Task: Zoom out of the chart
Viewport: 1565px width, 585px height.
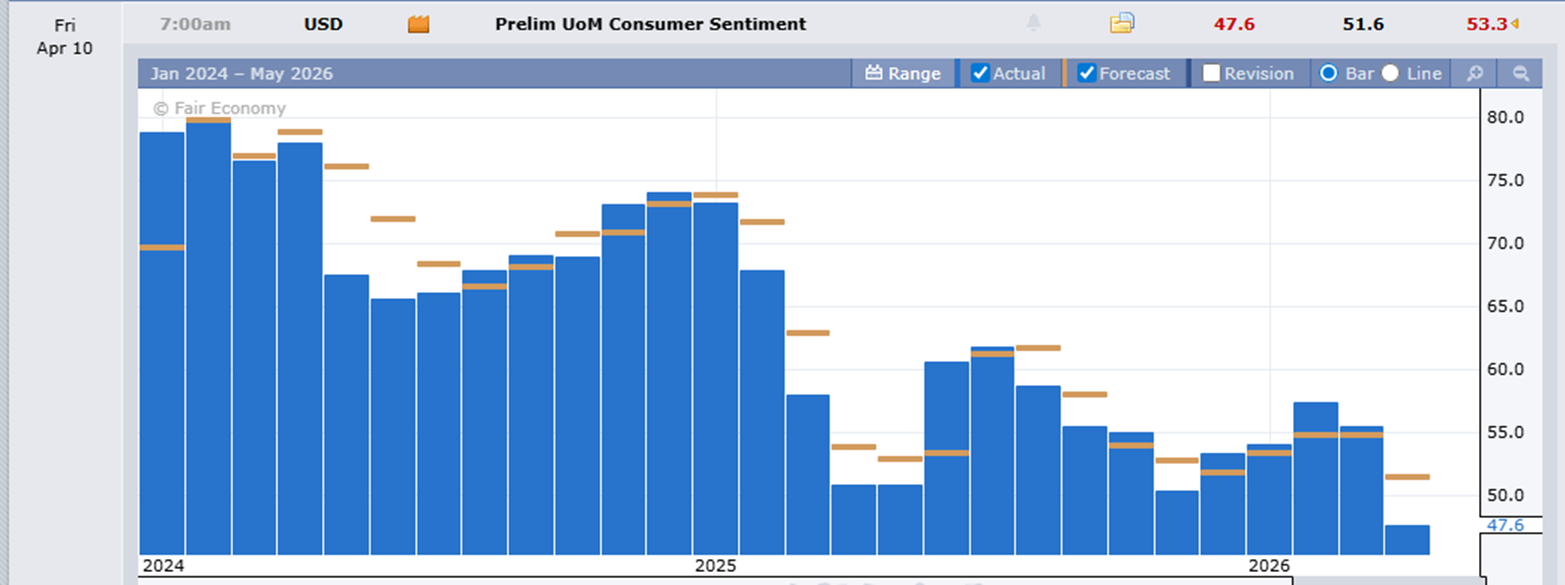Action: point(1520,74)
